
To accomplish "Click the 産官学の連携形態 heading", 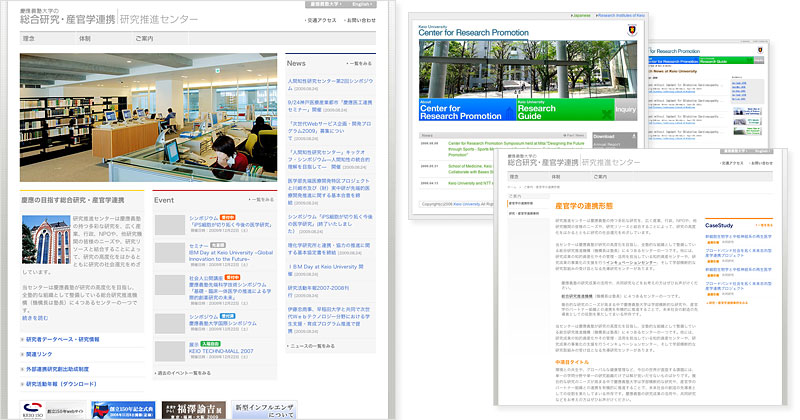I will pos(584,206).
